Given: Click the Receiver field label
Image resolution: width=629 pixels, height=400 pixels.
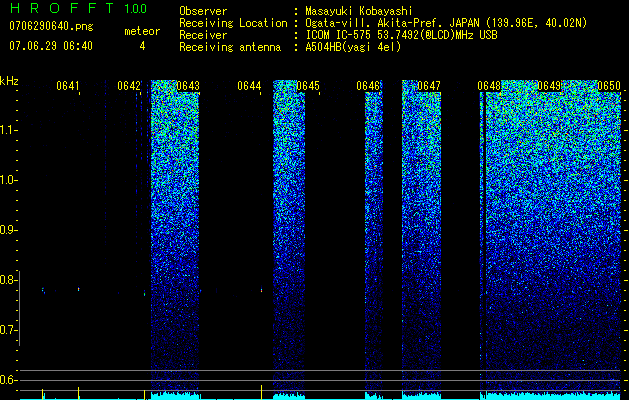Looking at the screenshot, I should pyautogui.click(x=203, y=35).
